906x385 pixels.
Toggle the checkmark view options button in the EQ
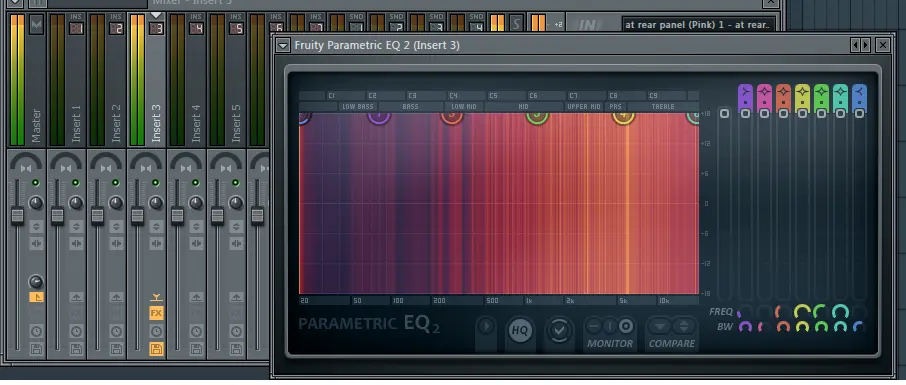[559, 331]
